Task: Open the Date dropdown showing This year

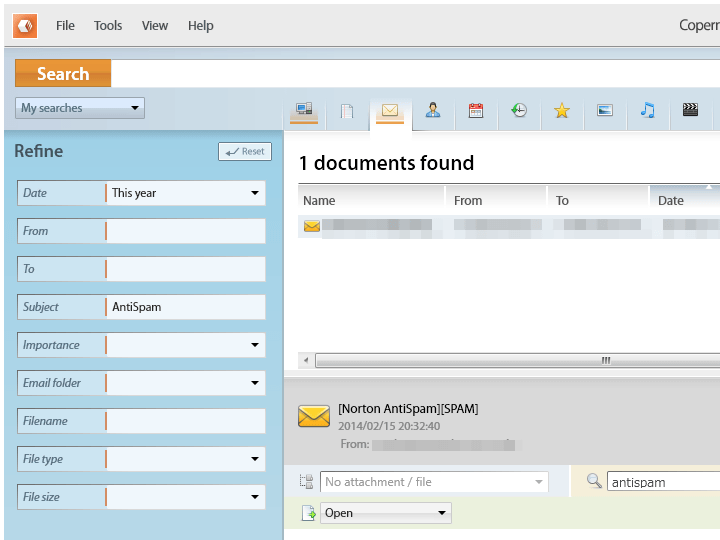Action: coord(186,193)
